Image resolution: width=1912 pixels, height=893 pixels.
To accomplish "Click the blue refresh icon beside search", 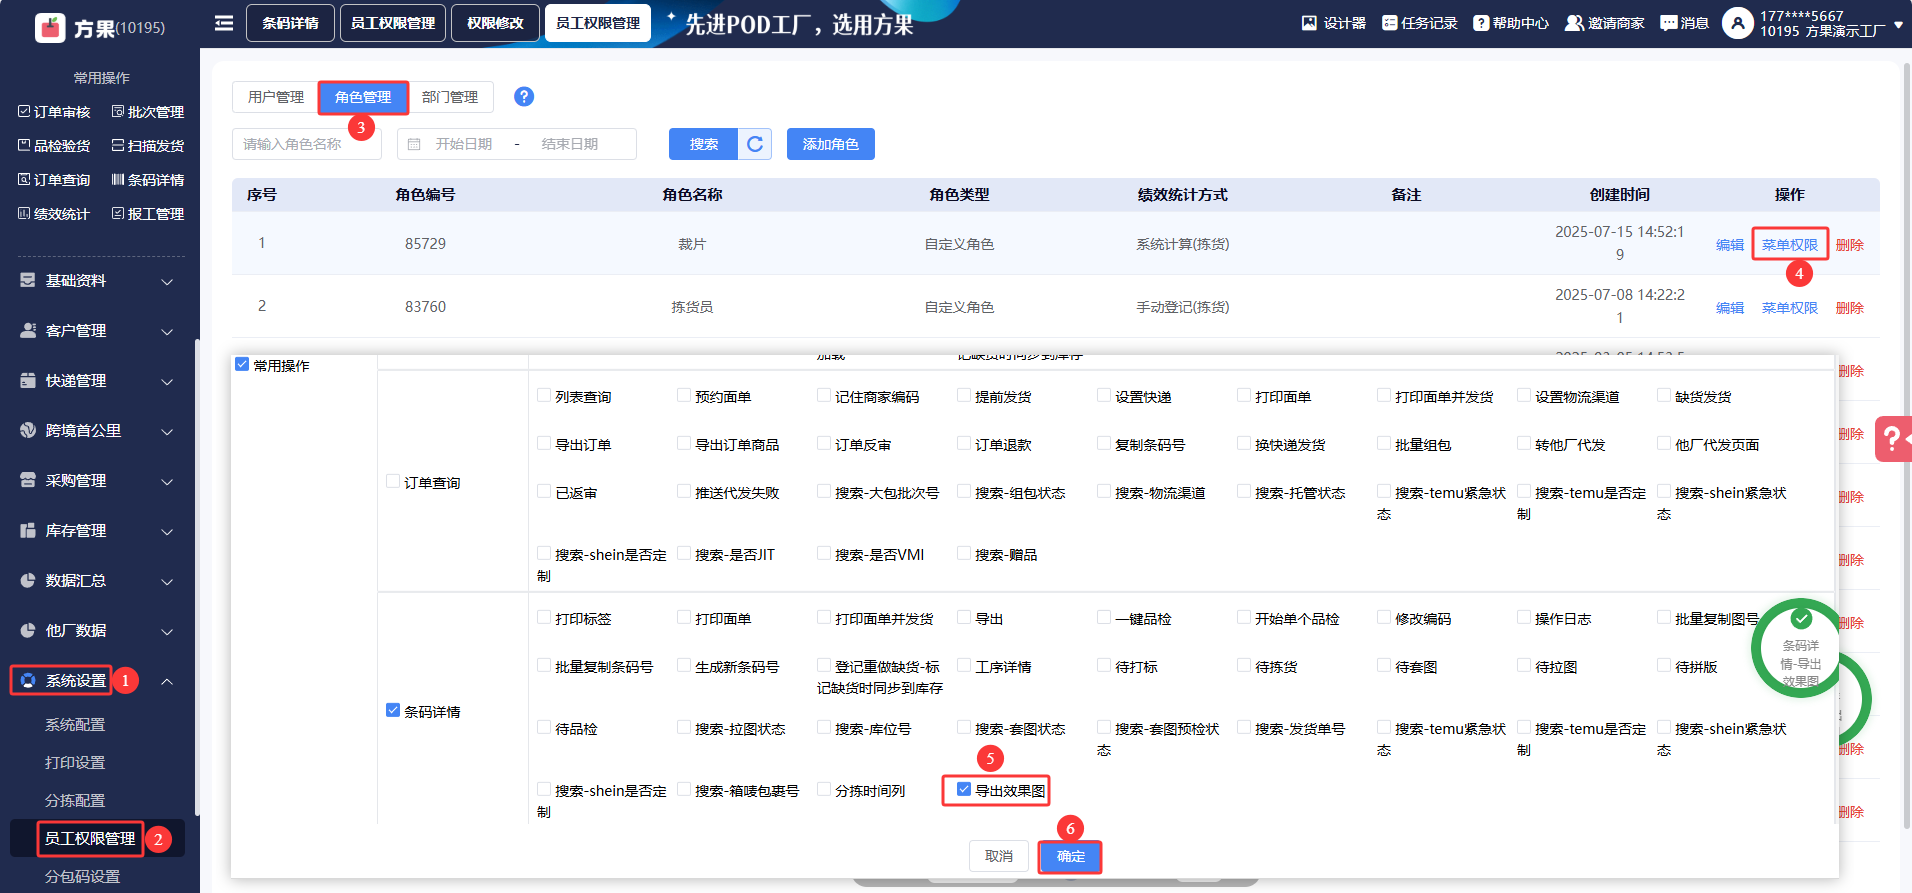I will [755, 144].
